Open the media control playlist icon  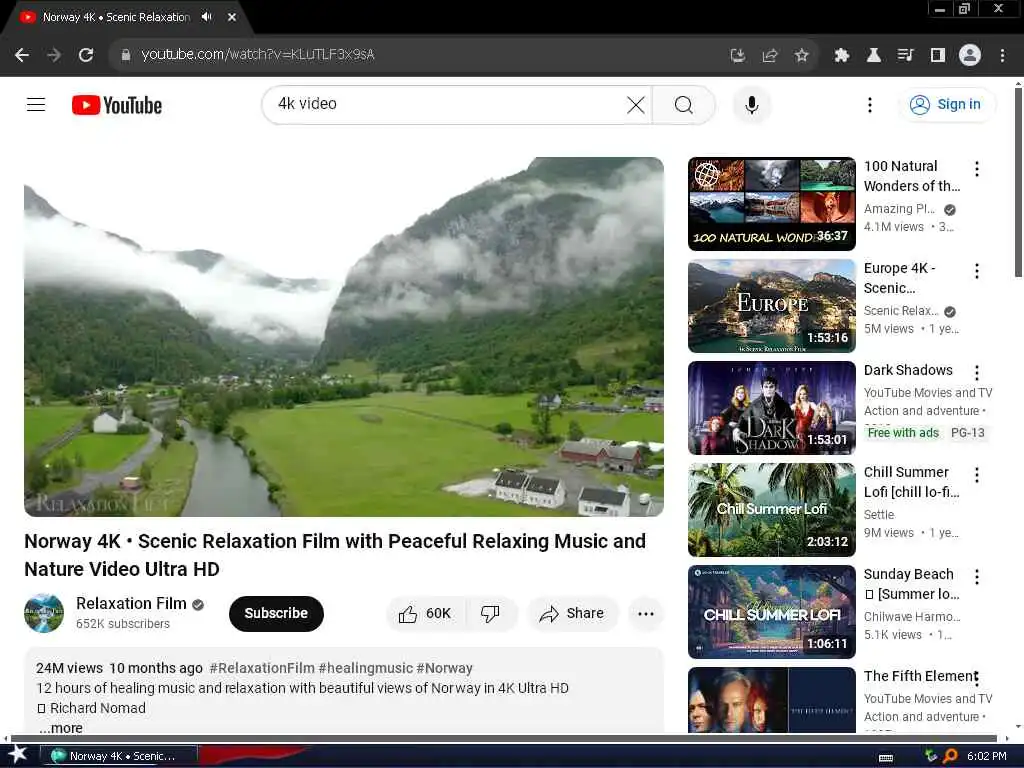pyautogui.click(x=905, y=55)
